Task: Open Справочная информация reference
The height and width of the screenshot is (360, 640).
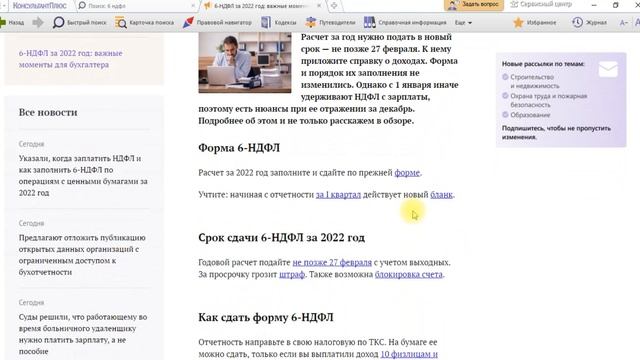Action: click(x=405, y=22)
